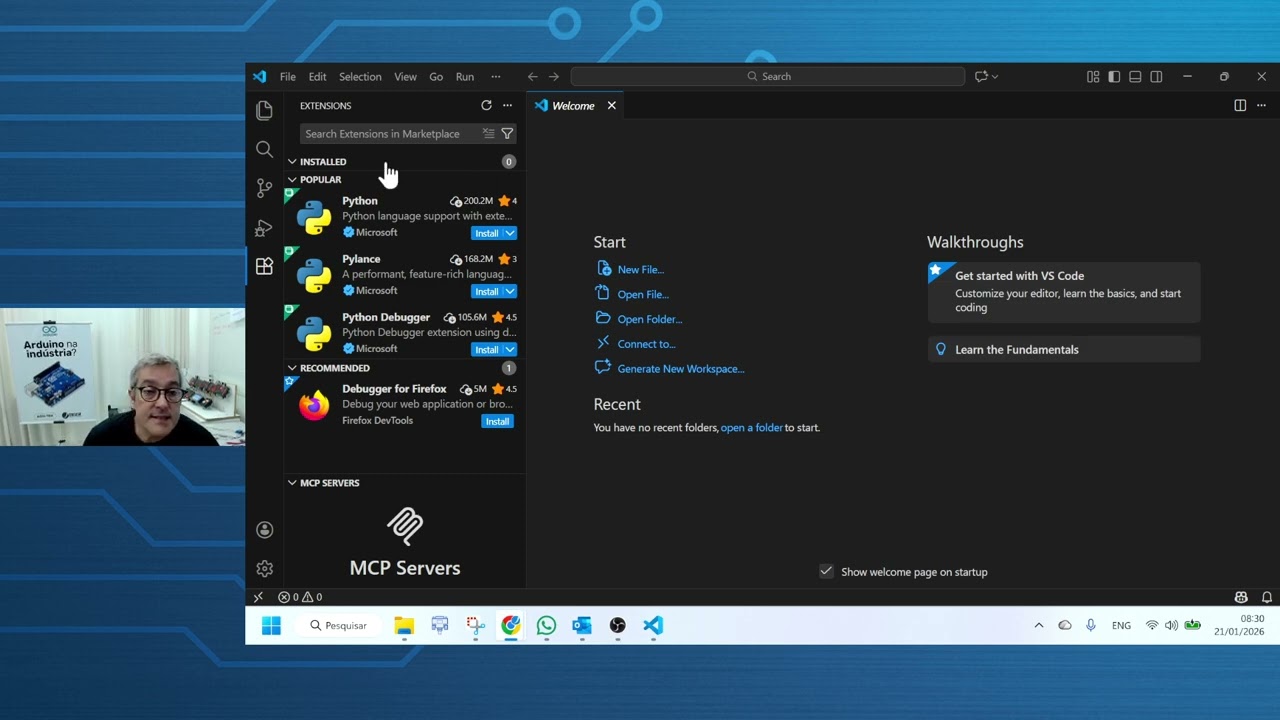
Task: Click the open a folder link
Action: click(x=752, y=427)
